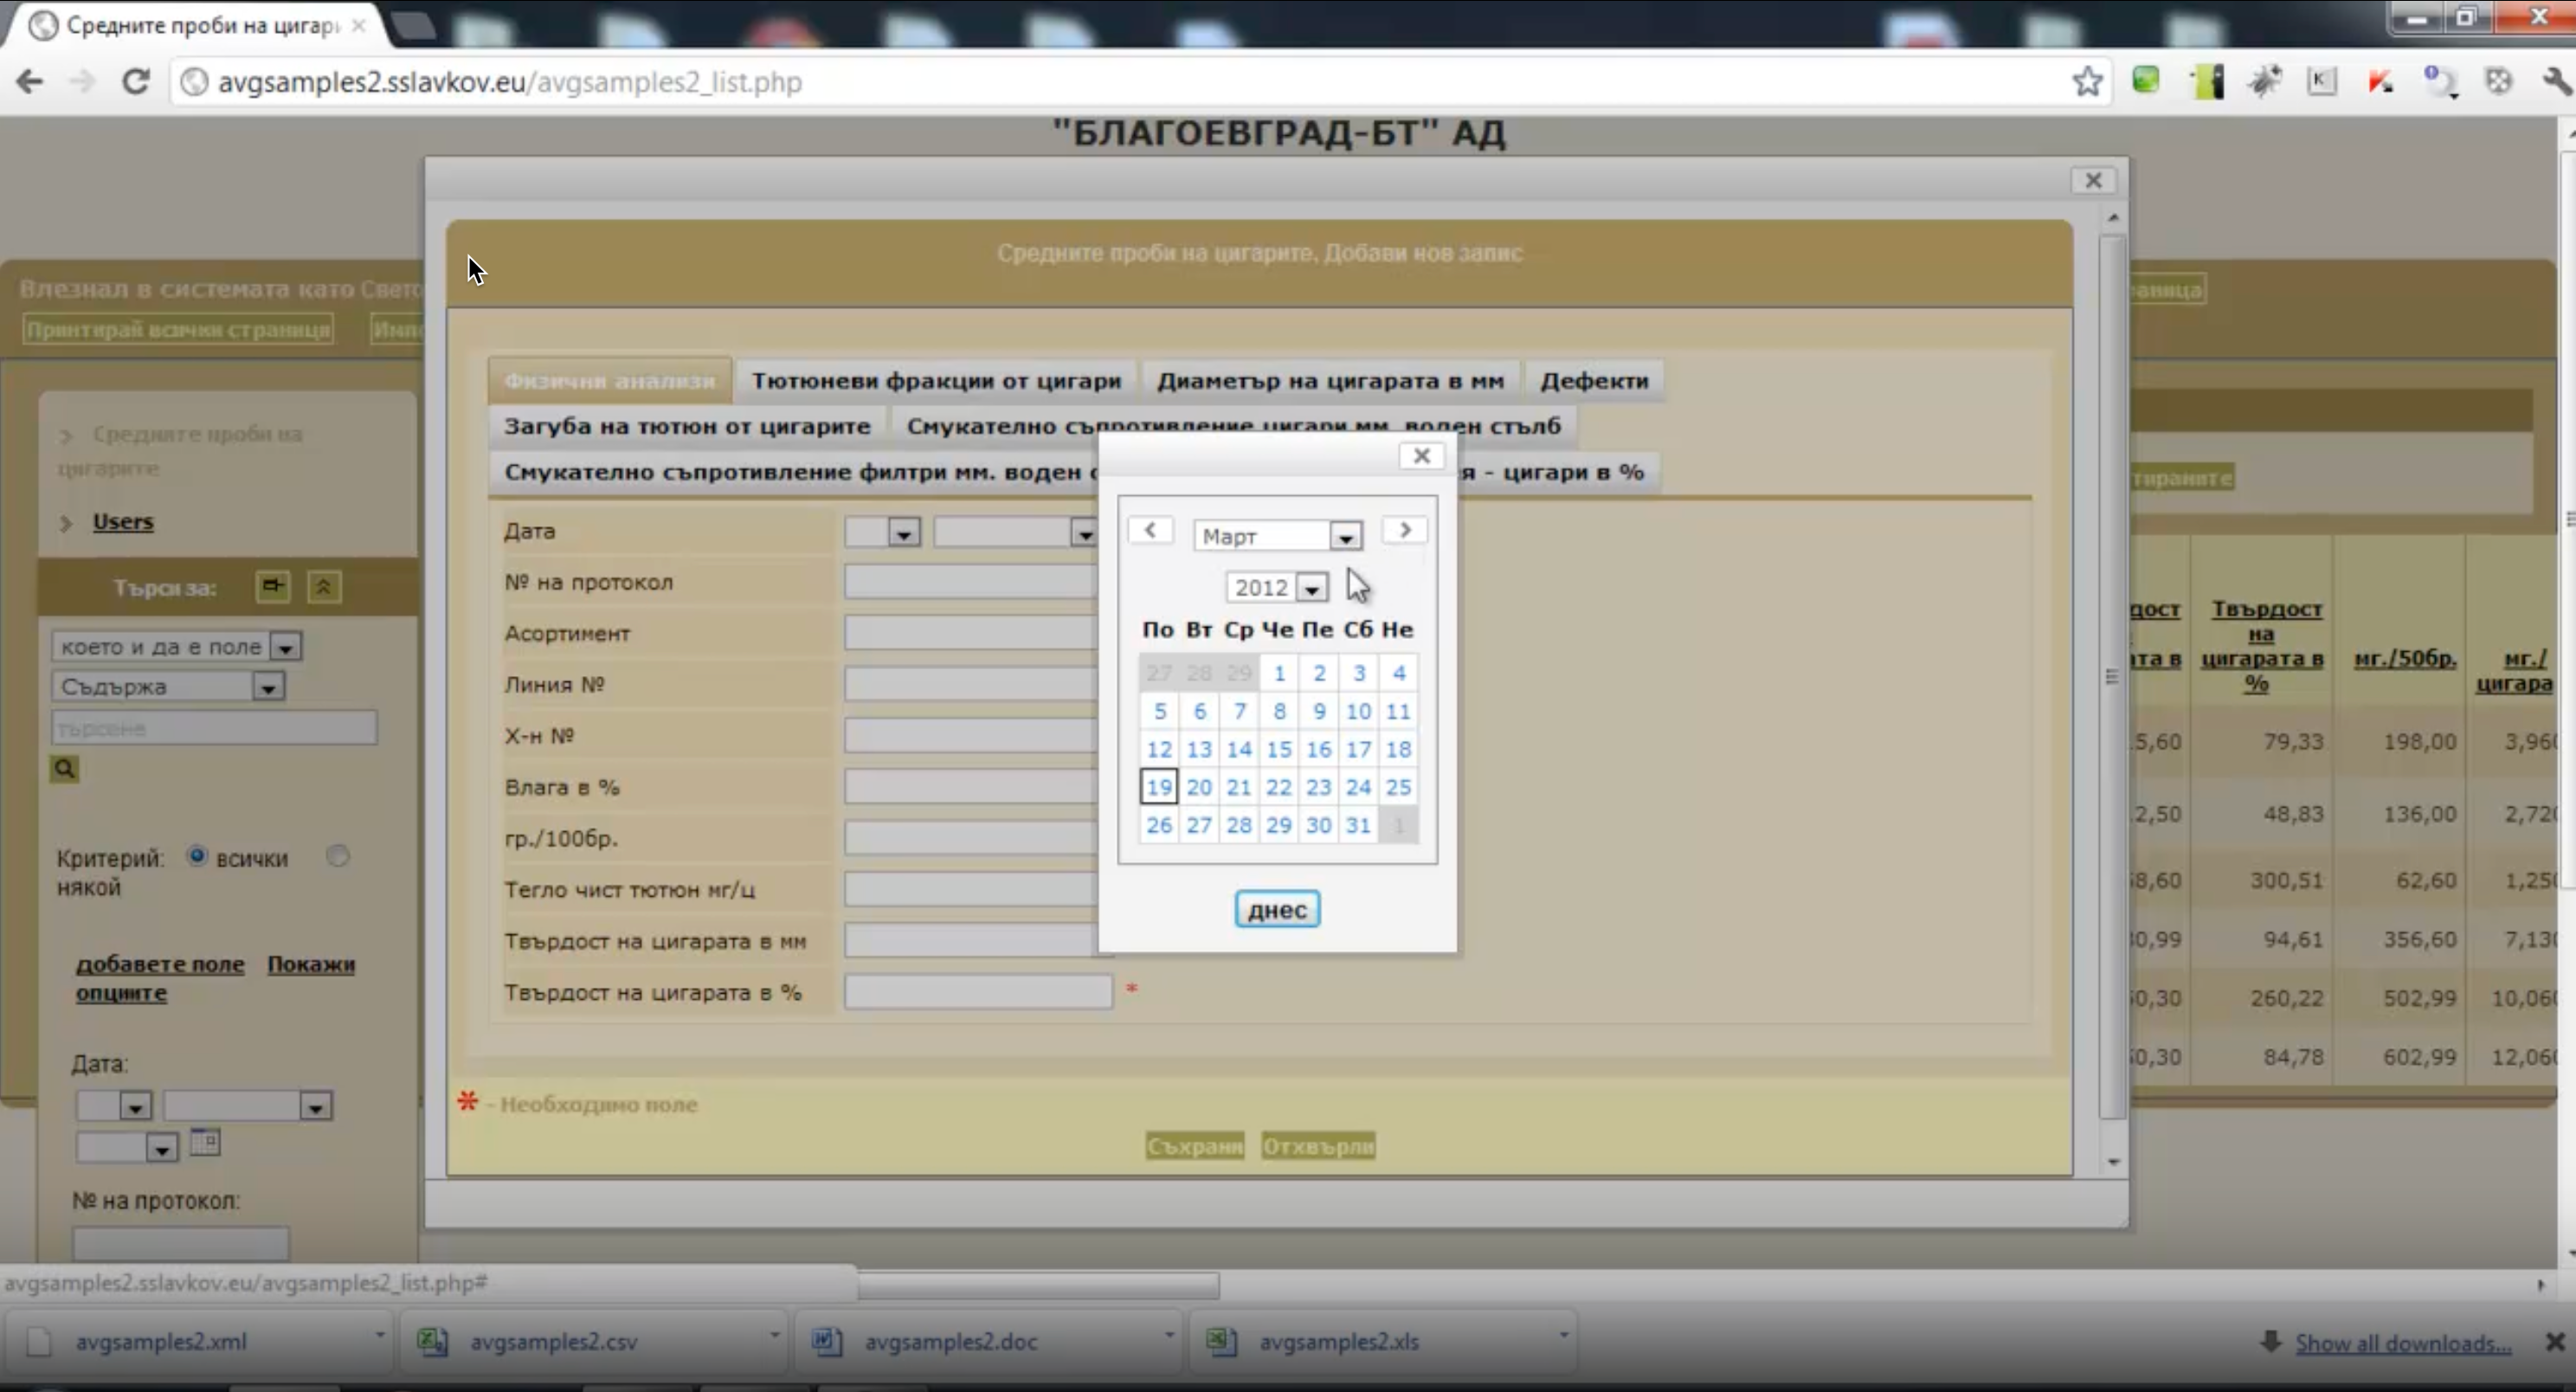The height and width of the screenshot is (1392, 2576).
Task: Click green extension icon in toolbar
Action: coord(2145,80)
